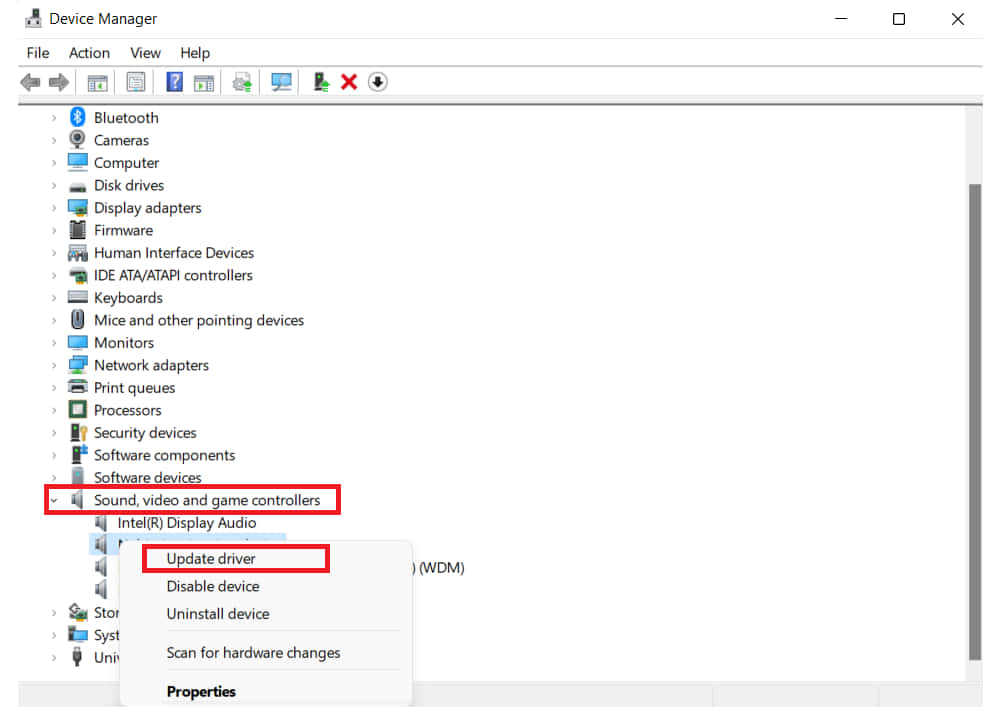Expand the Software components node
992x722 pixels.
(x=54, y=456)
